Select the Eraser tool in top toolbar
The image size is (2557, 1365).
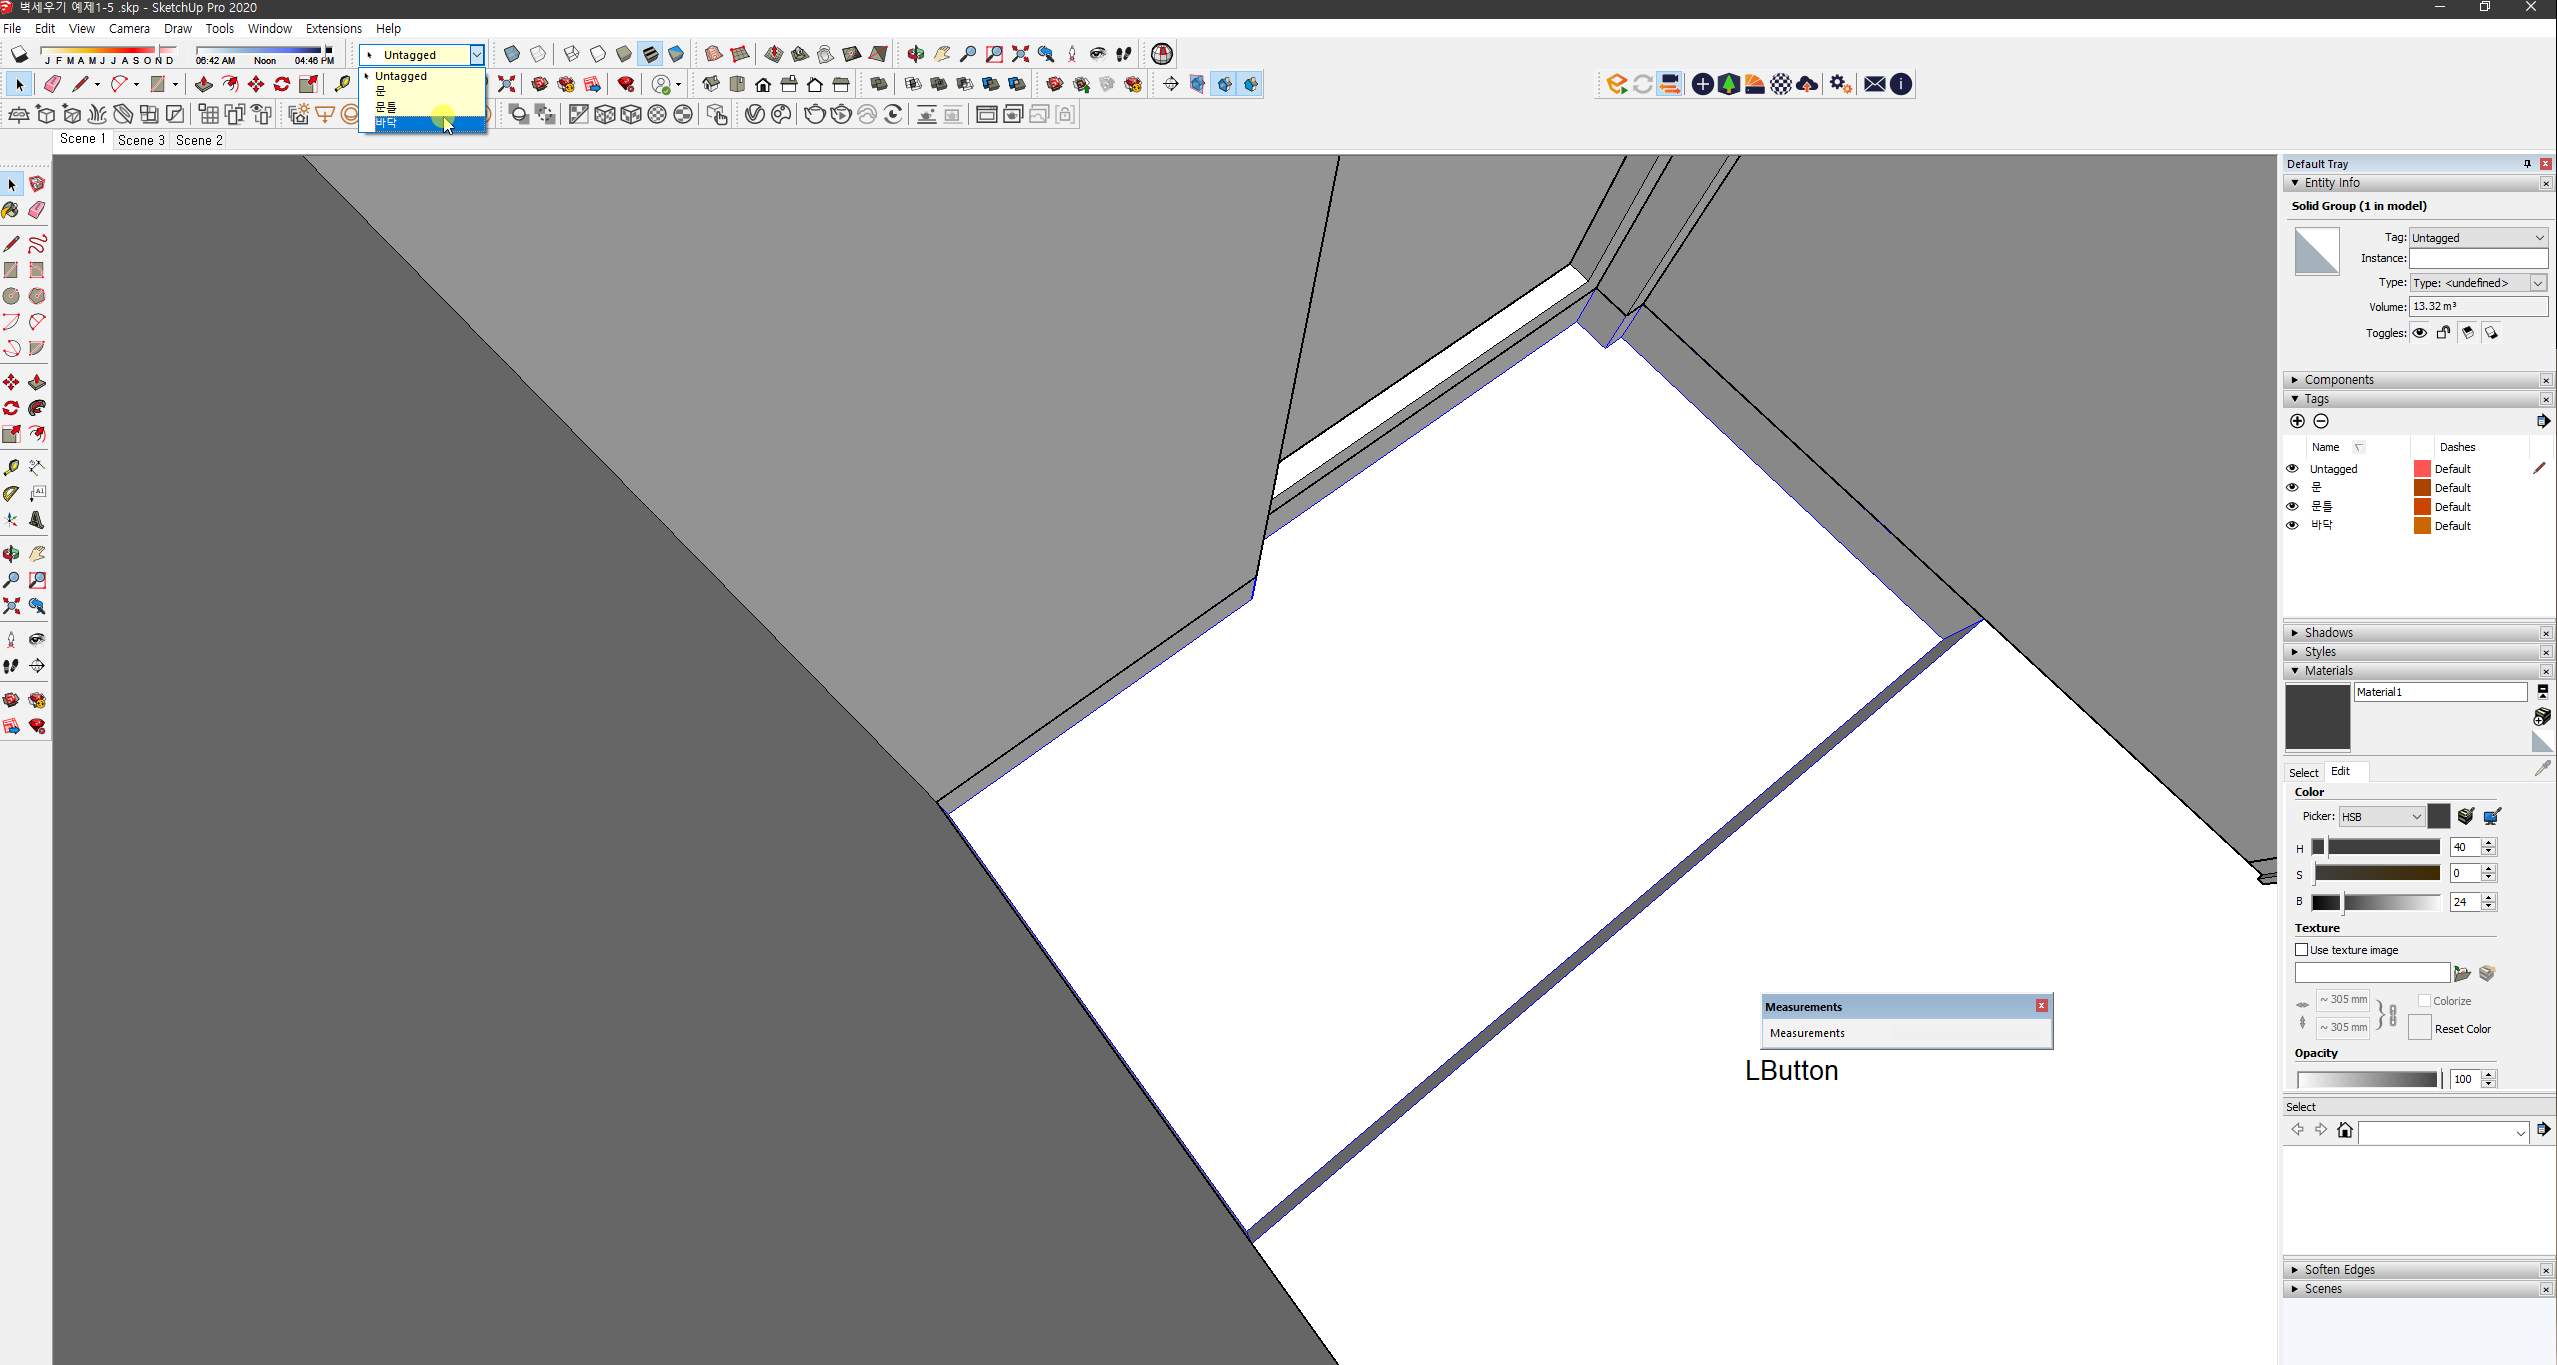point(52,84)
